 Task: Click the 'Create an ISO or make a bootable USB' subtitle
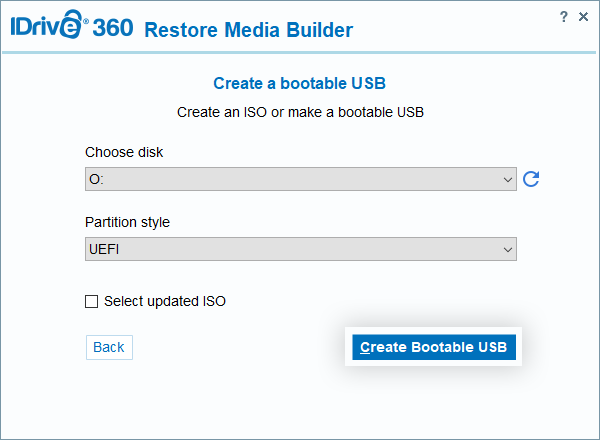[300, 112]
